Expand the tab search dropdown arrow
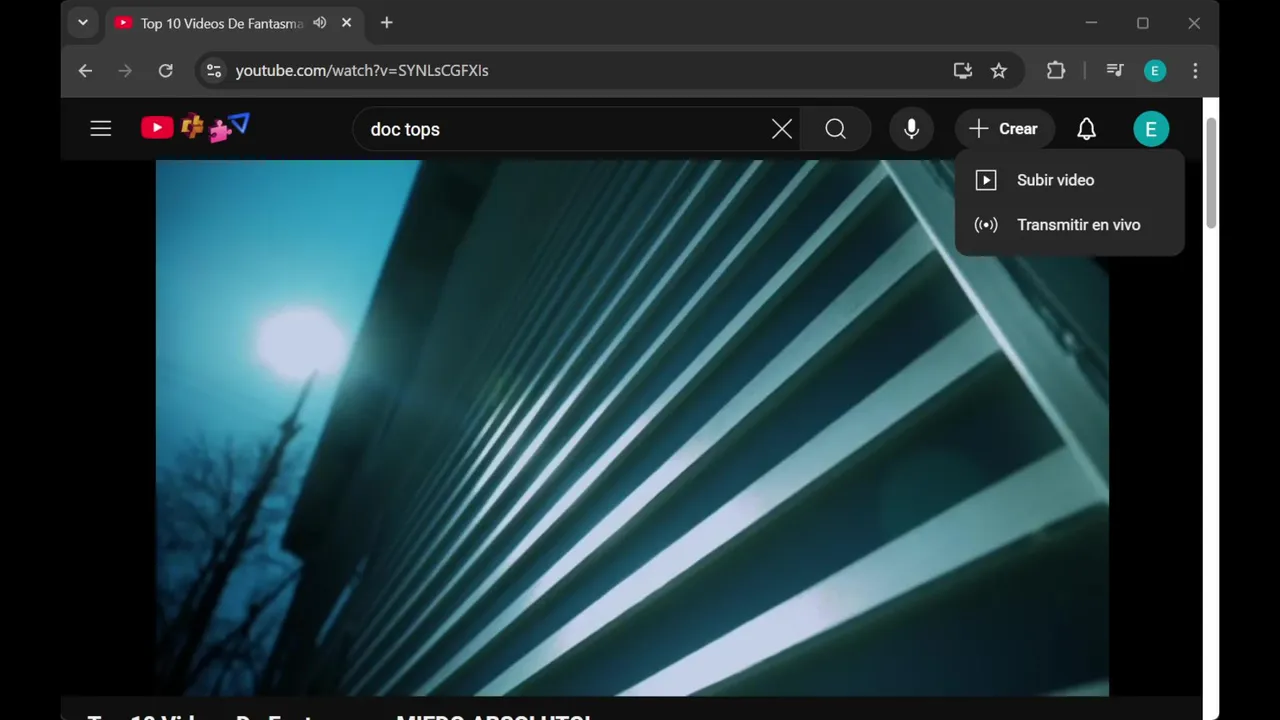The height and width of the screenshot is (720, 1280). [x=83, y=23]
